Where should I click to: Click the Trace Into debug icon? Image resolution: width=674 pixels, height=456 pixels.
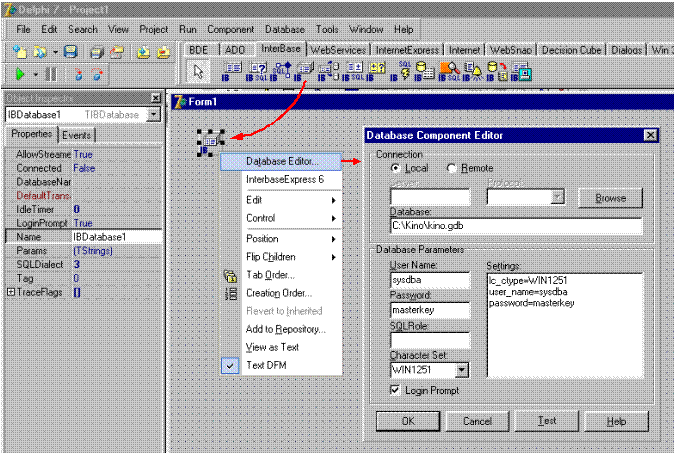(x=78, y=74)
